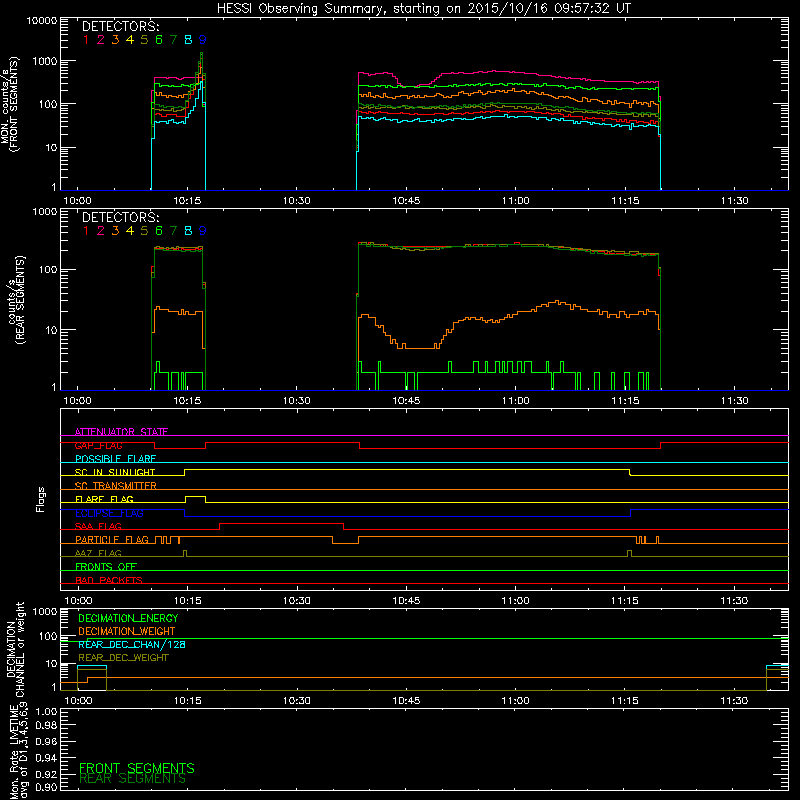Click the 1000 tick on decimation axis
Image resolution: width=800 pixels, height=800 pixels.
45,612
